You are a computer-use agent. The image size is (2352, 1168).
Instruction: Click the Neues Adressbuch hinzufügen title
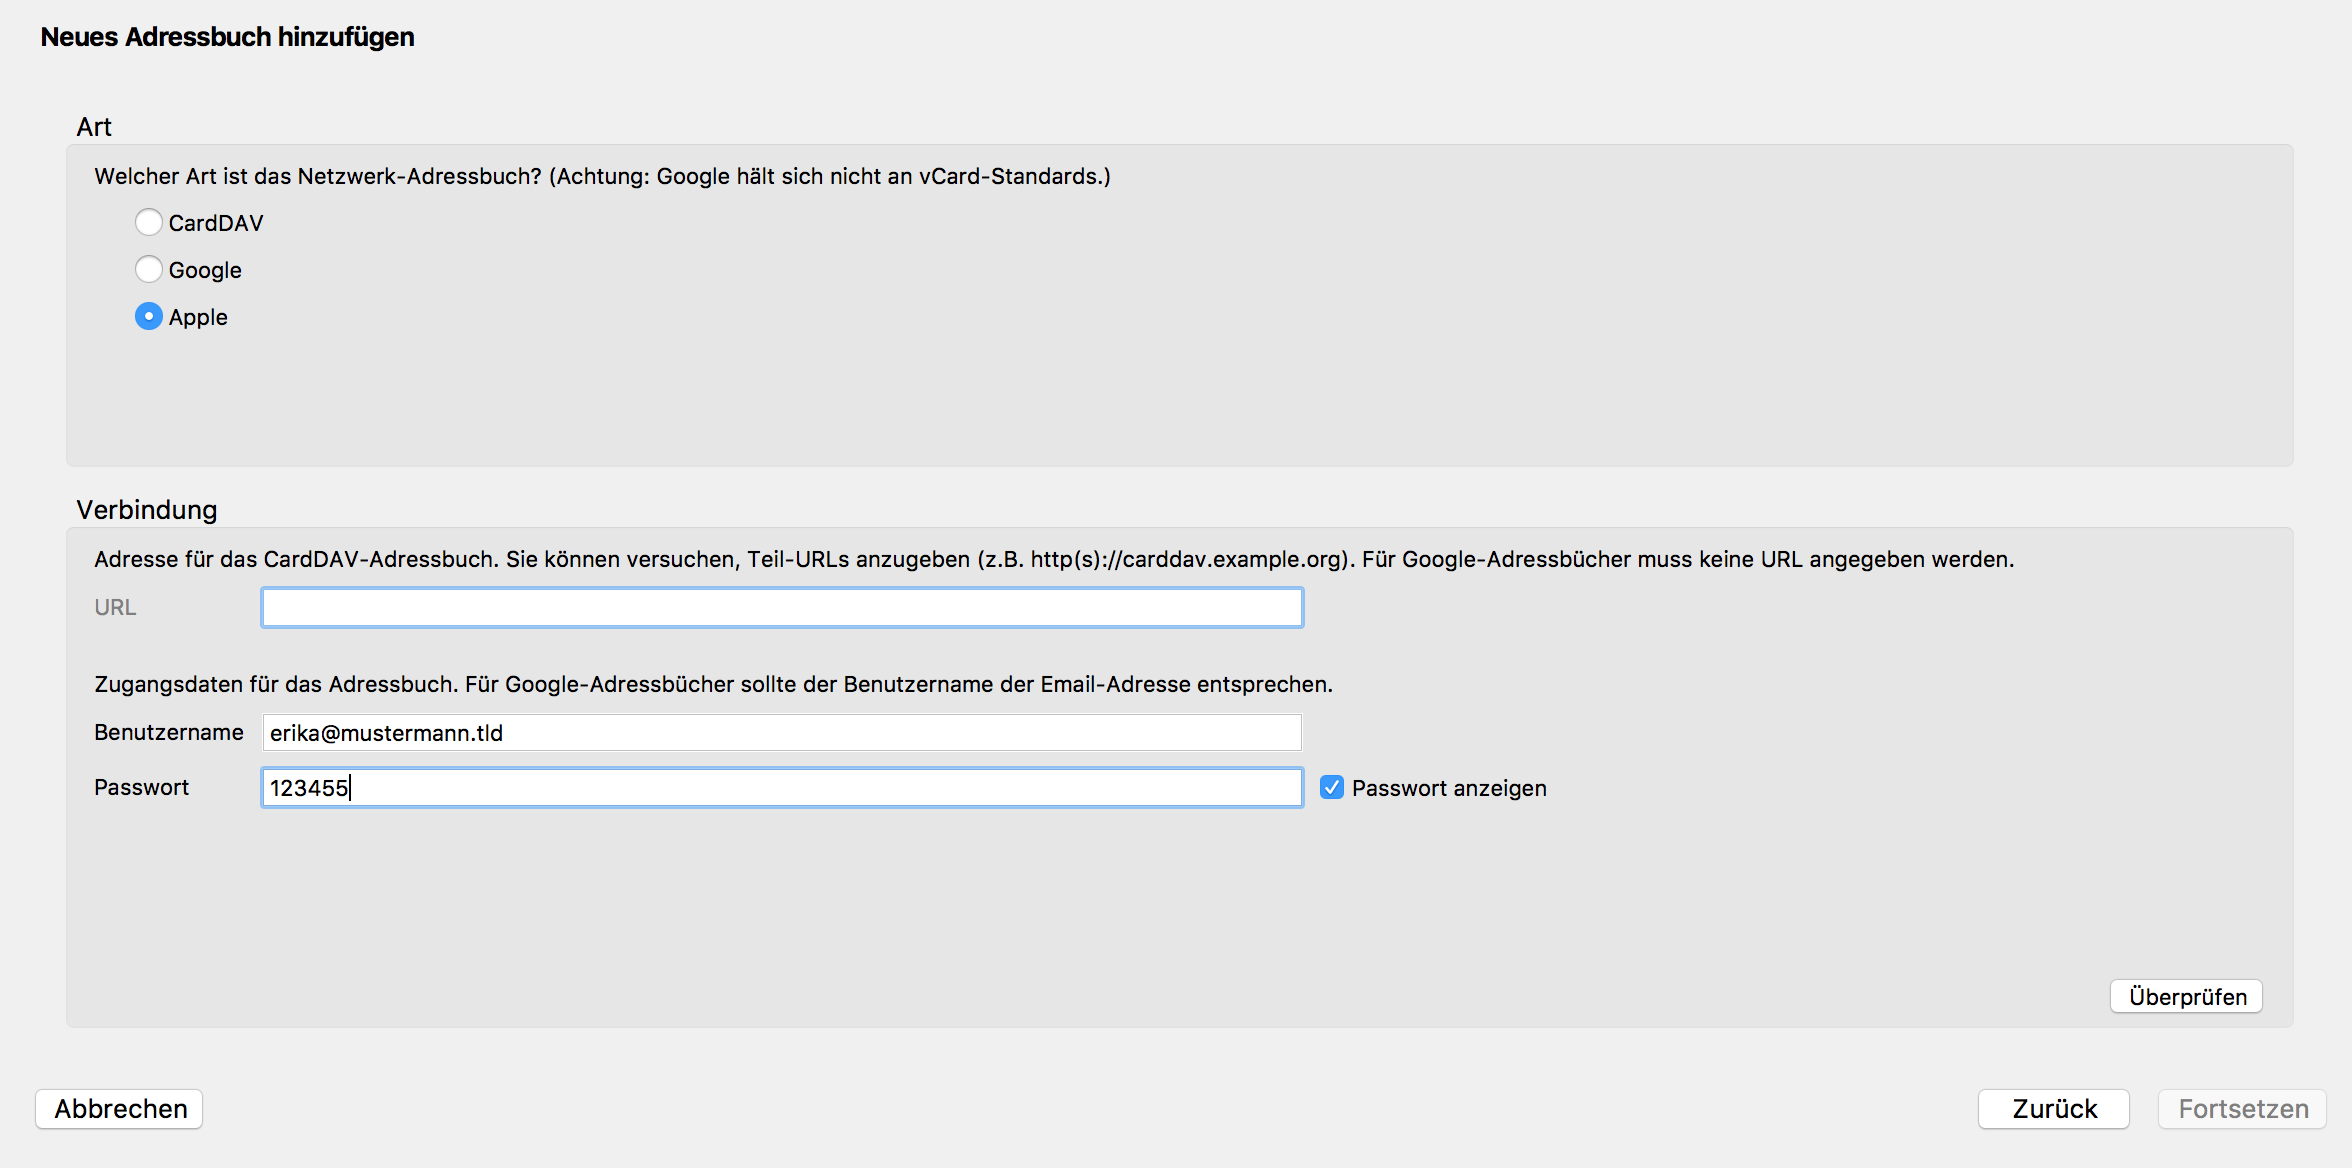point(227,37)
